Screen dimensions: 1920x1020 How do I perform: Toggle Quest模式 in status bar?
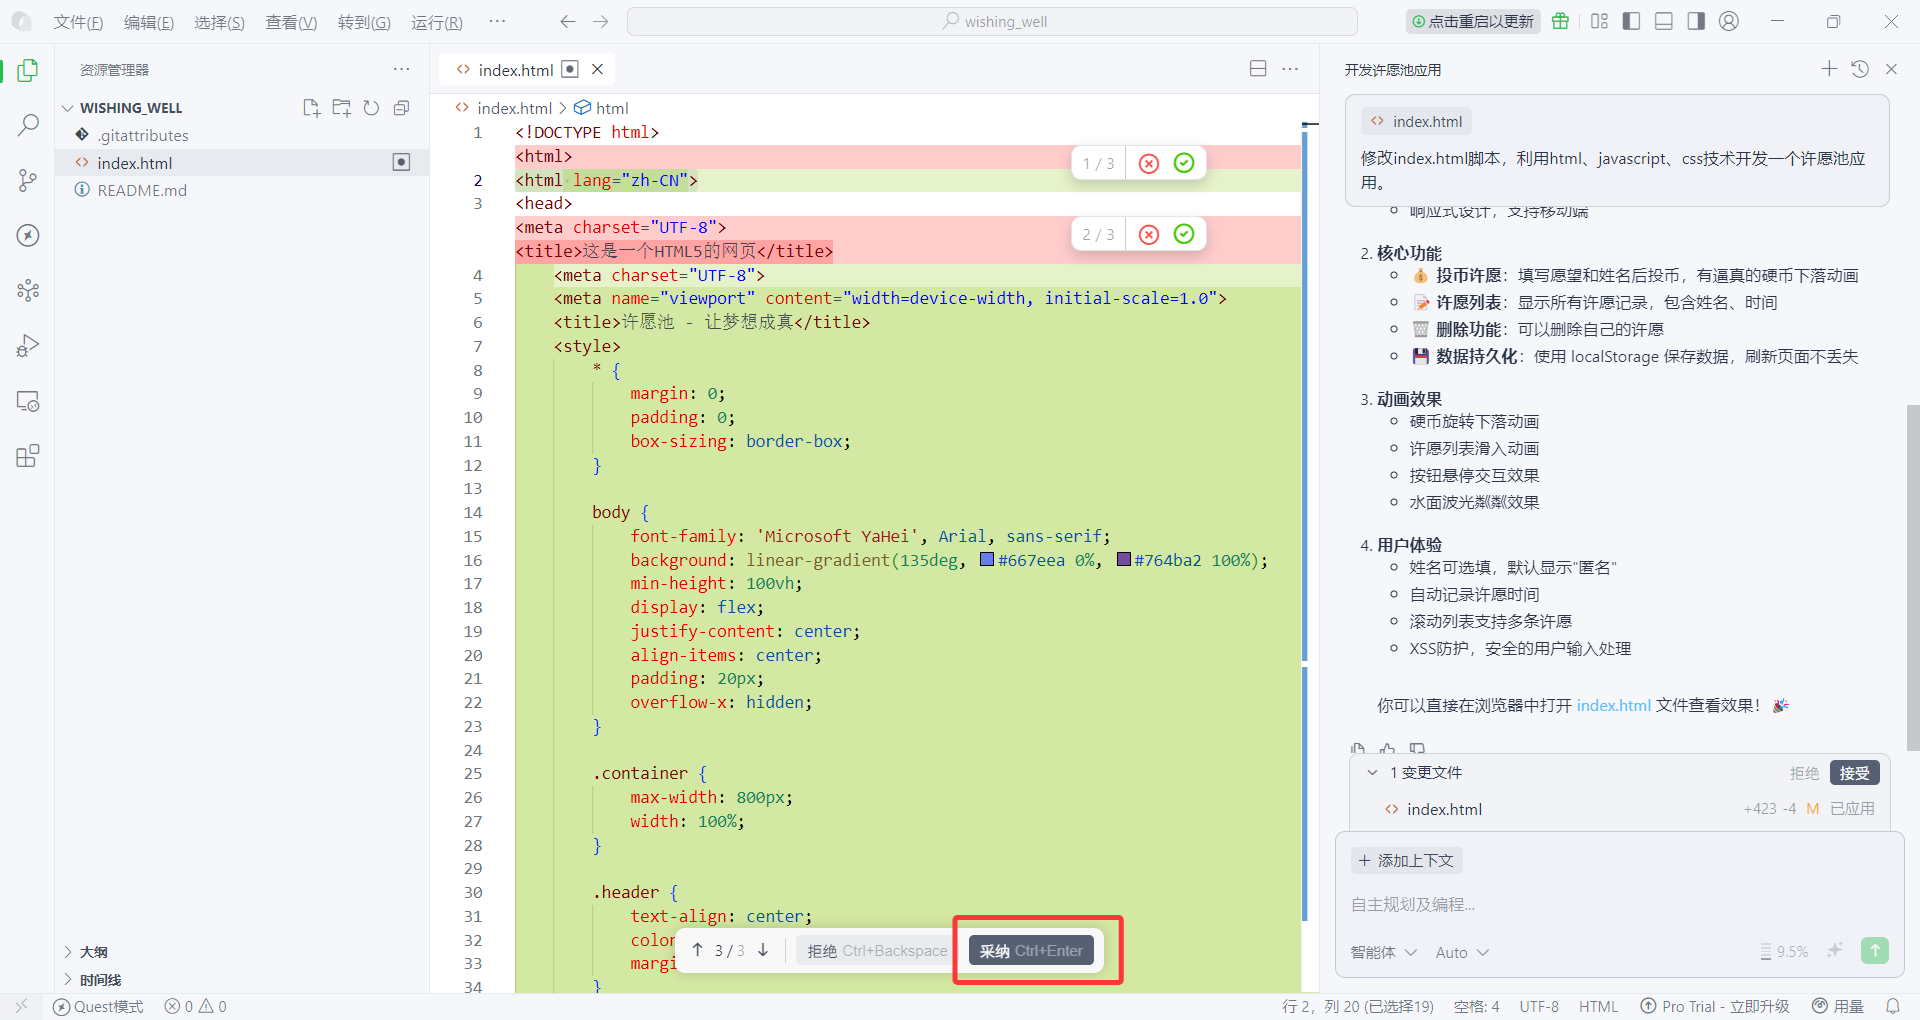click(x=98, y=1006)
